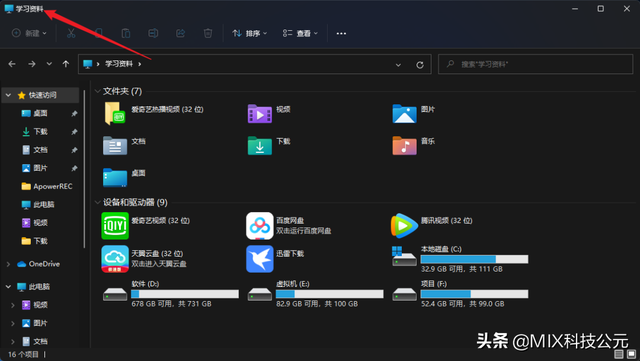Image resolution: width=640 pixels, height=361 pixels.
Task: Collapse the 快速访问 tree section
Action: point(8,95)
